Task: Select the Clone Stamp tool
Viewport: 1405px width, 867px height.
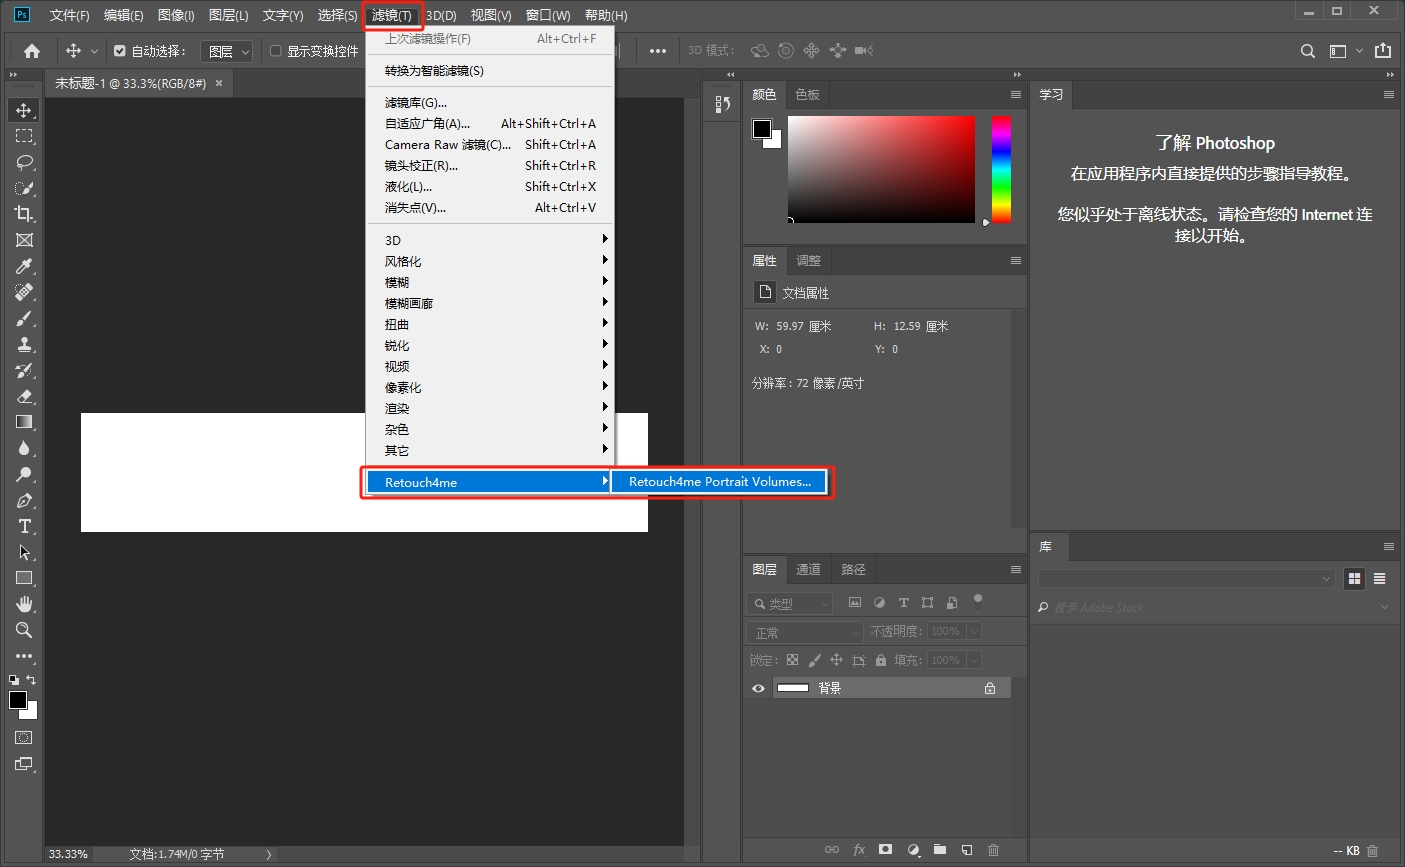Action: click(x=23, y=344)
